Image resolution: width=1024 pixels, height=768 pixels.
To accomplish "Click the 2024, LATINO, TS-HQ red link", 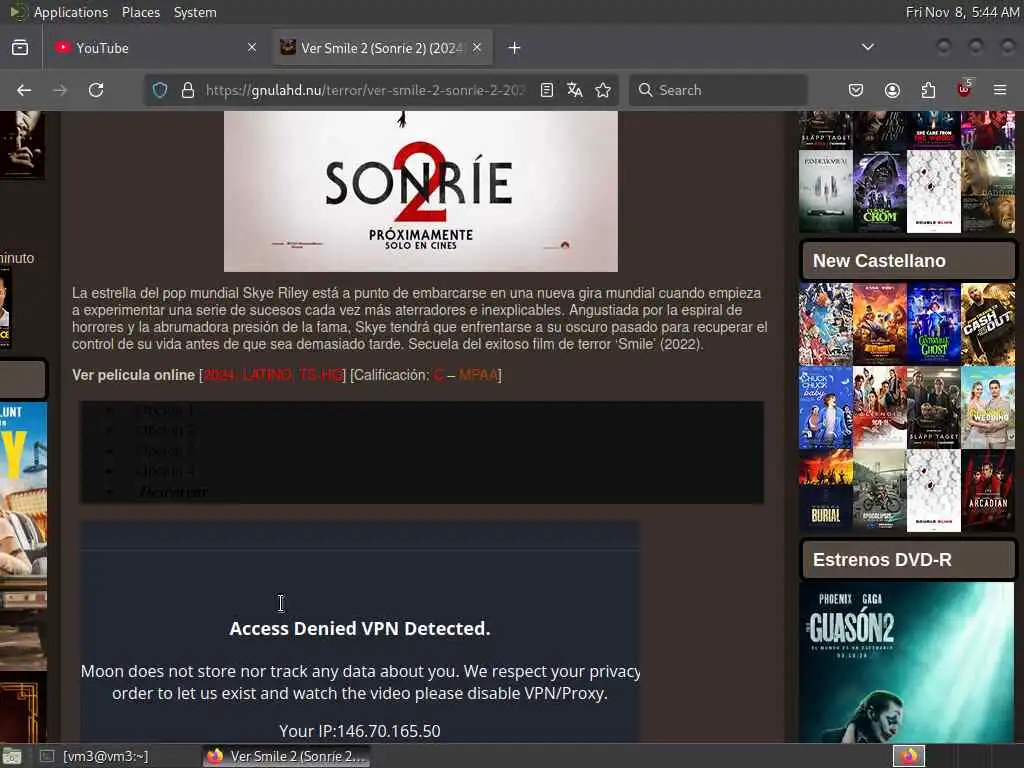I will click(x=274, y=376).
